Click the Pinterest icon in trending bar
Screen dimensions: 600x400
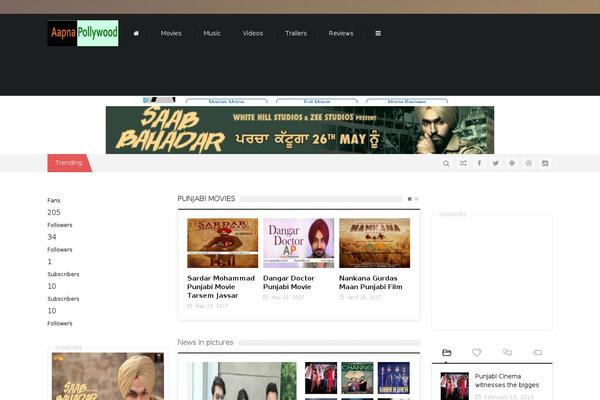pyautogui.click(x=528, y=163)
